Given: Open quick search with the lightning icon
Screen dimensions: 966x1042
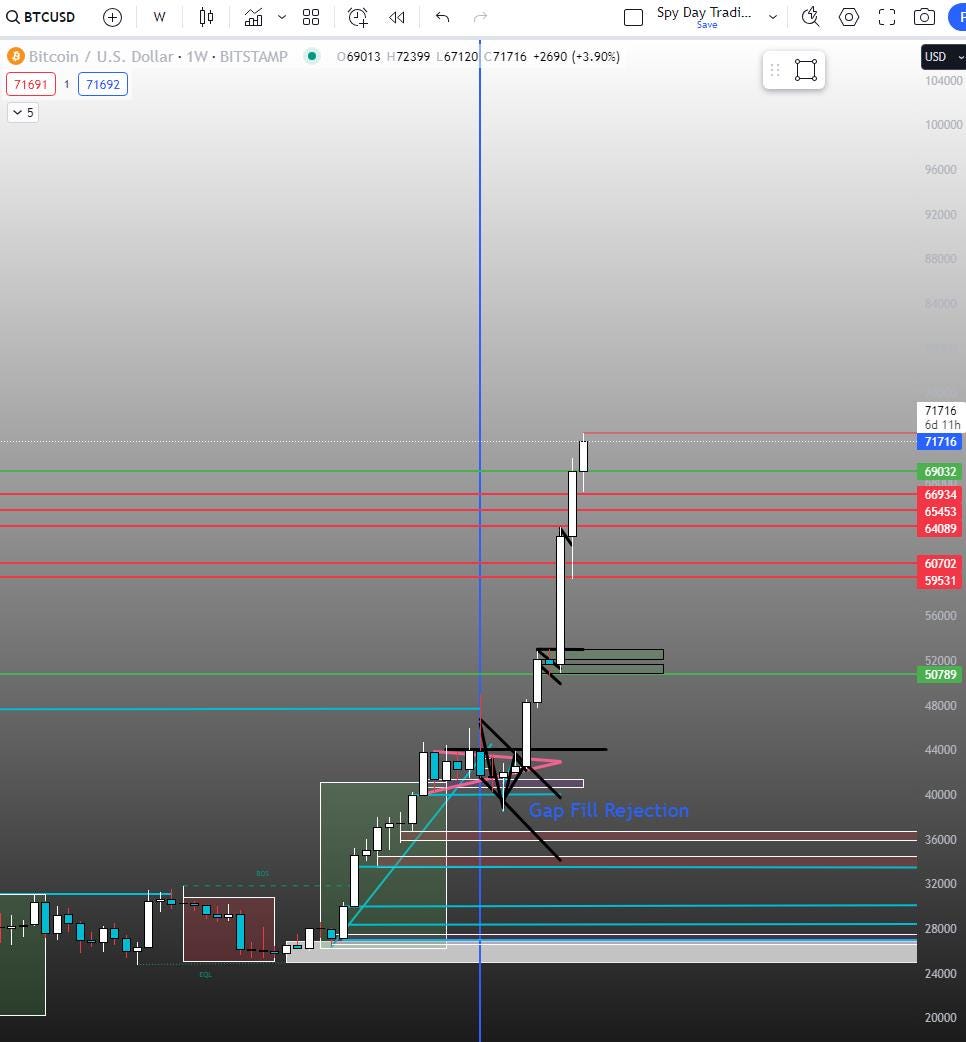Looking at the screenshot, I should (x=810, y=17).
